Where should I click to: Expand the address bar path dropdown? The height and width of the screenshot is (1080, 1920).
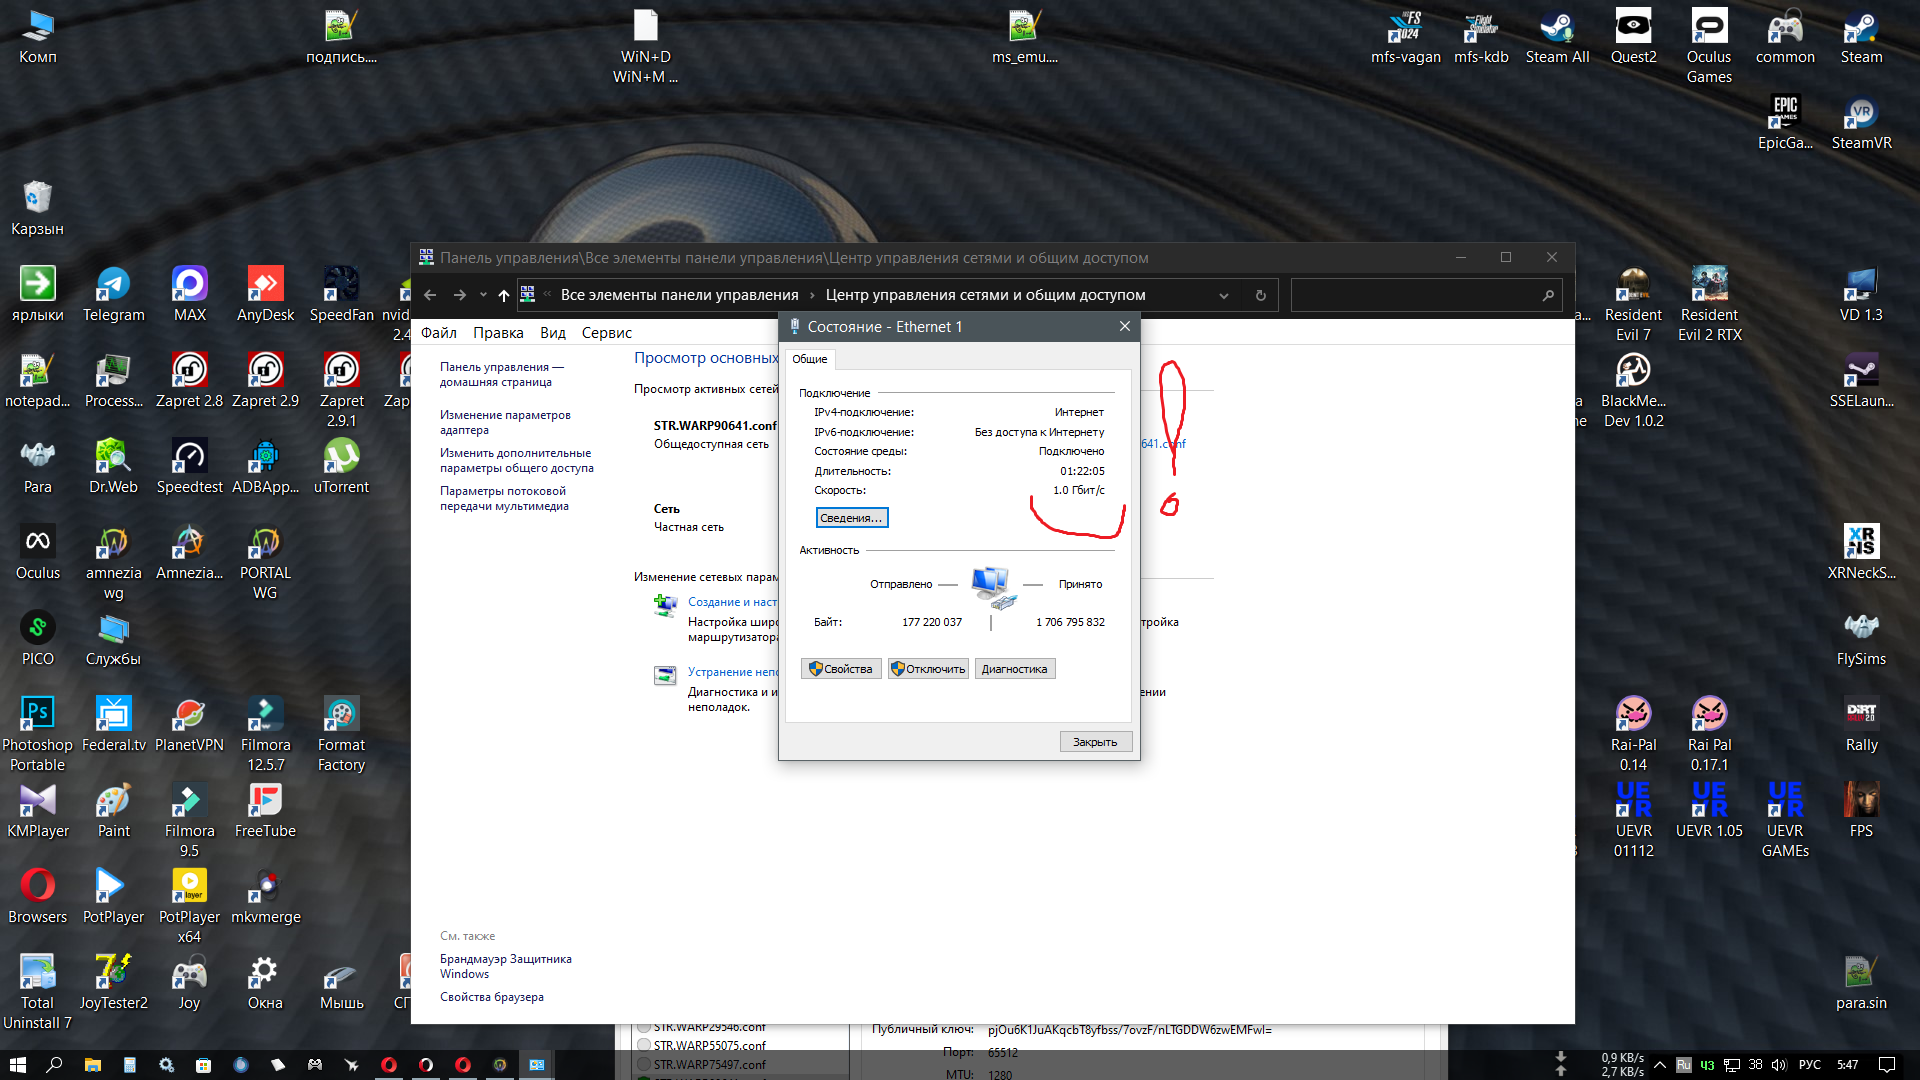click(1223, 295)
